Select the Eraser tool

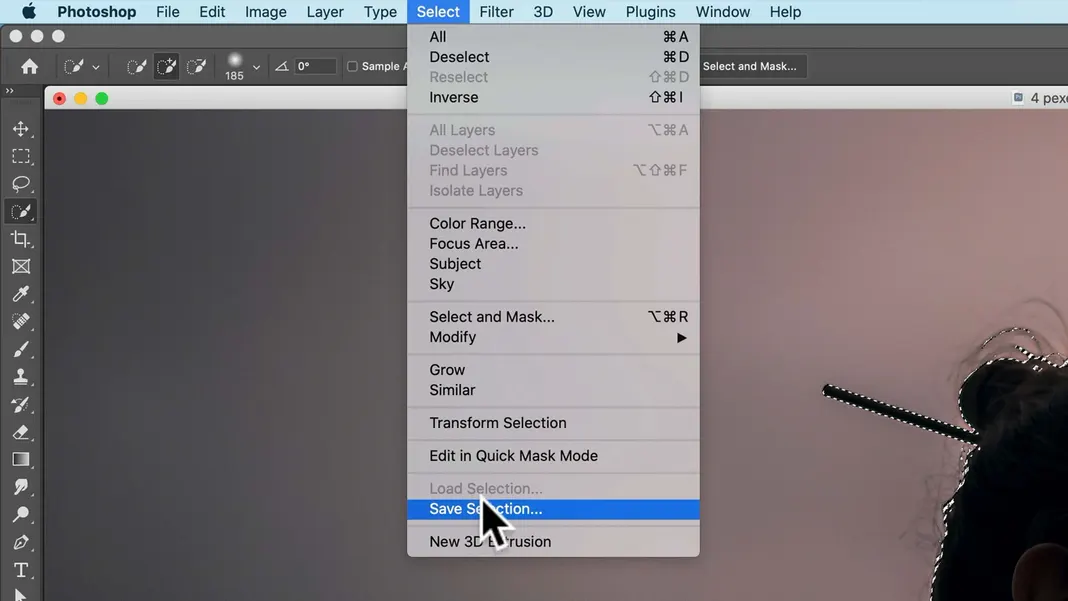[21, 432]
